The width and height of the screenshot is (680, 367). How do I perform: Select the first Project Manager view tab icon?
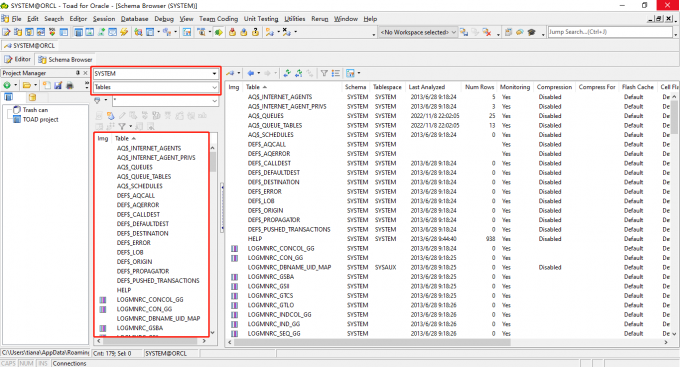8,97
